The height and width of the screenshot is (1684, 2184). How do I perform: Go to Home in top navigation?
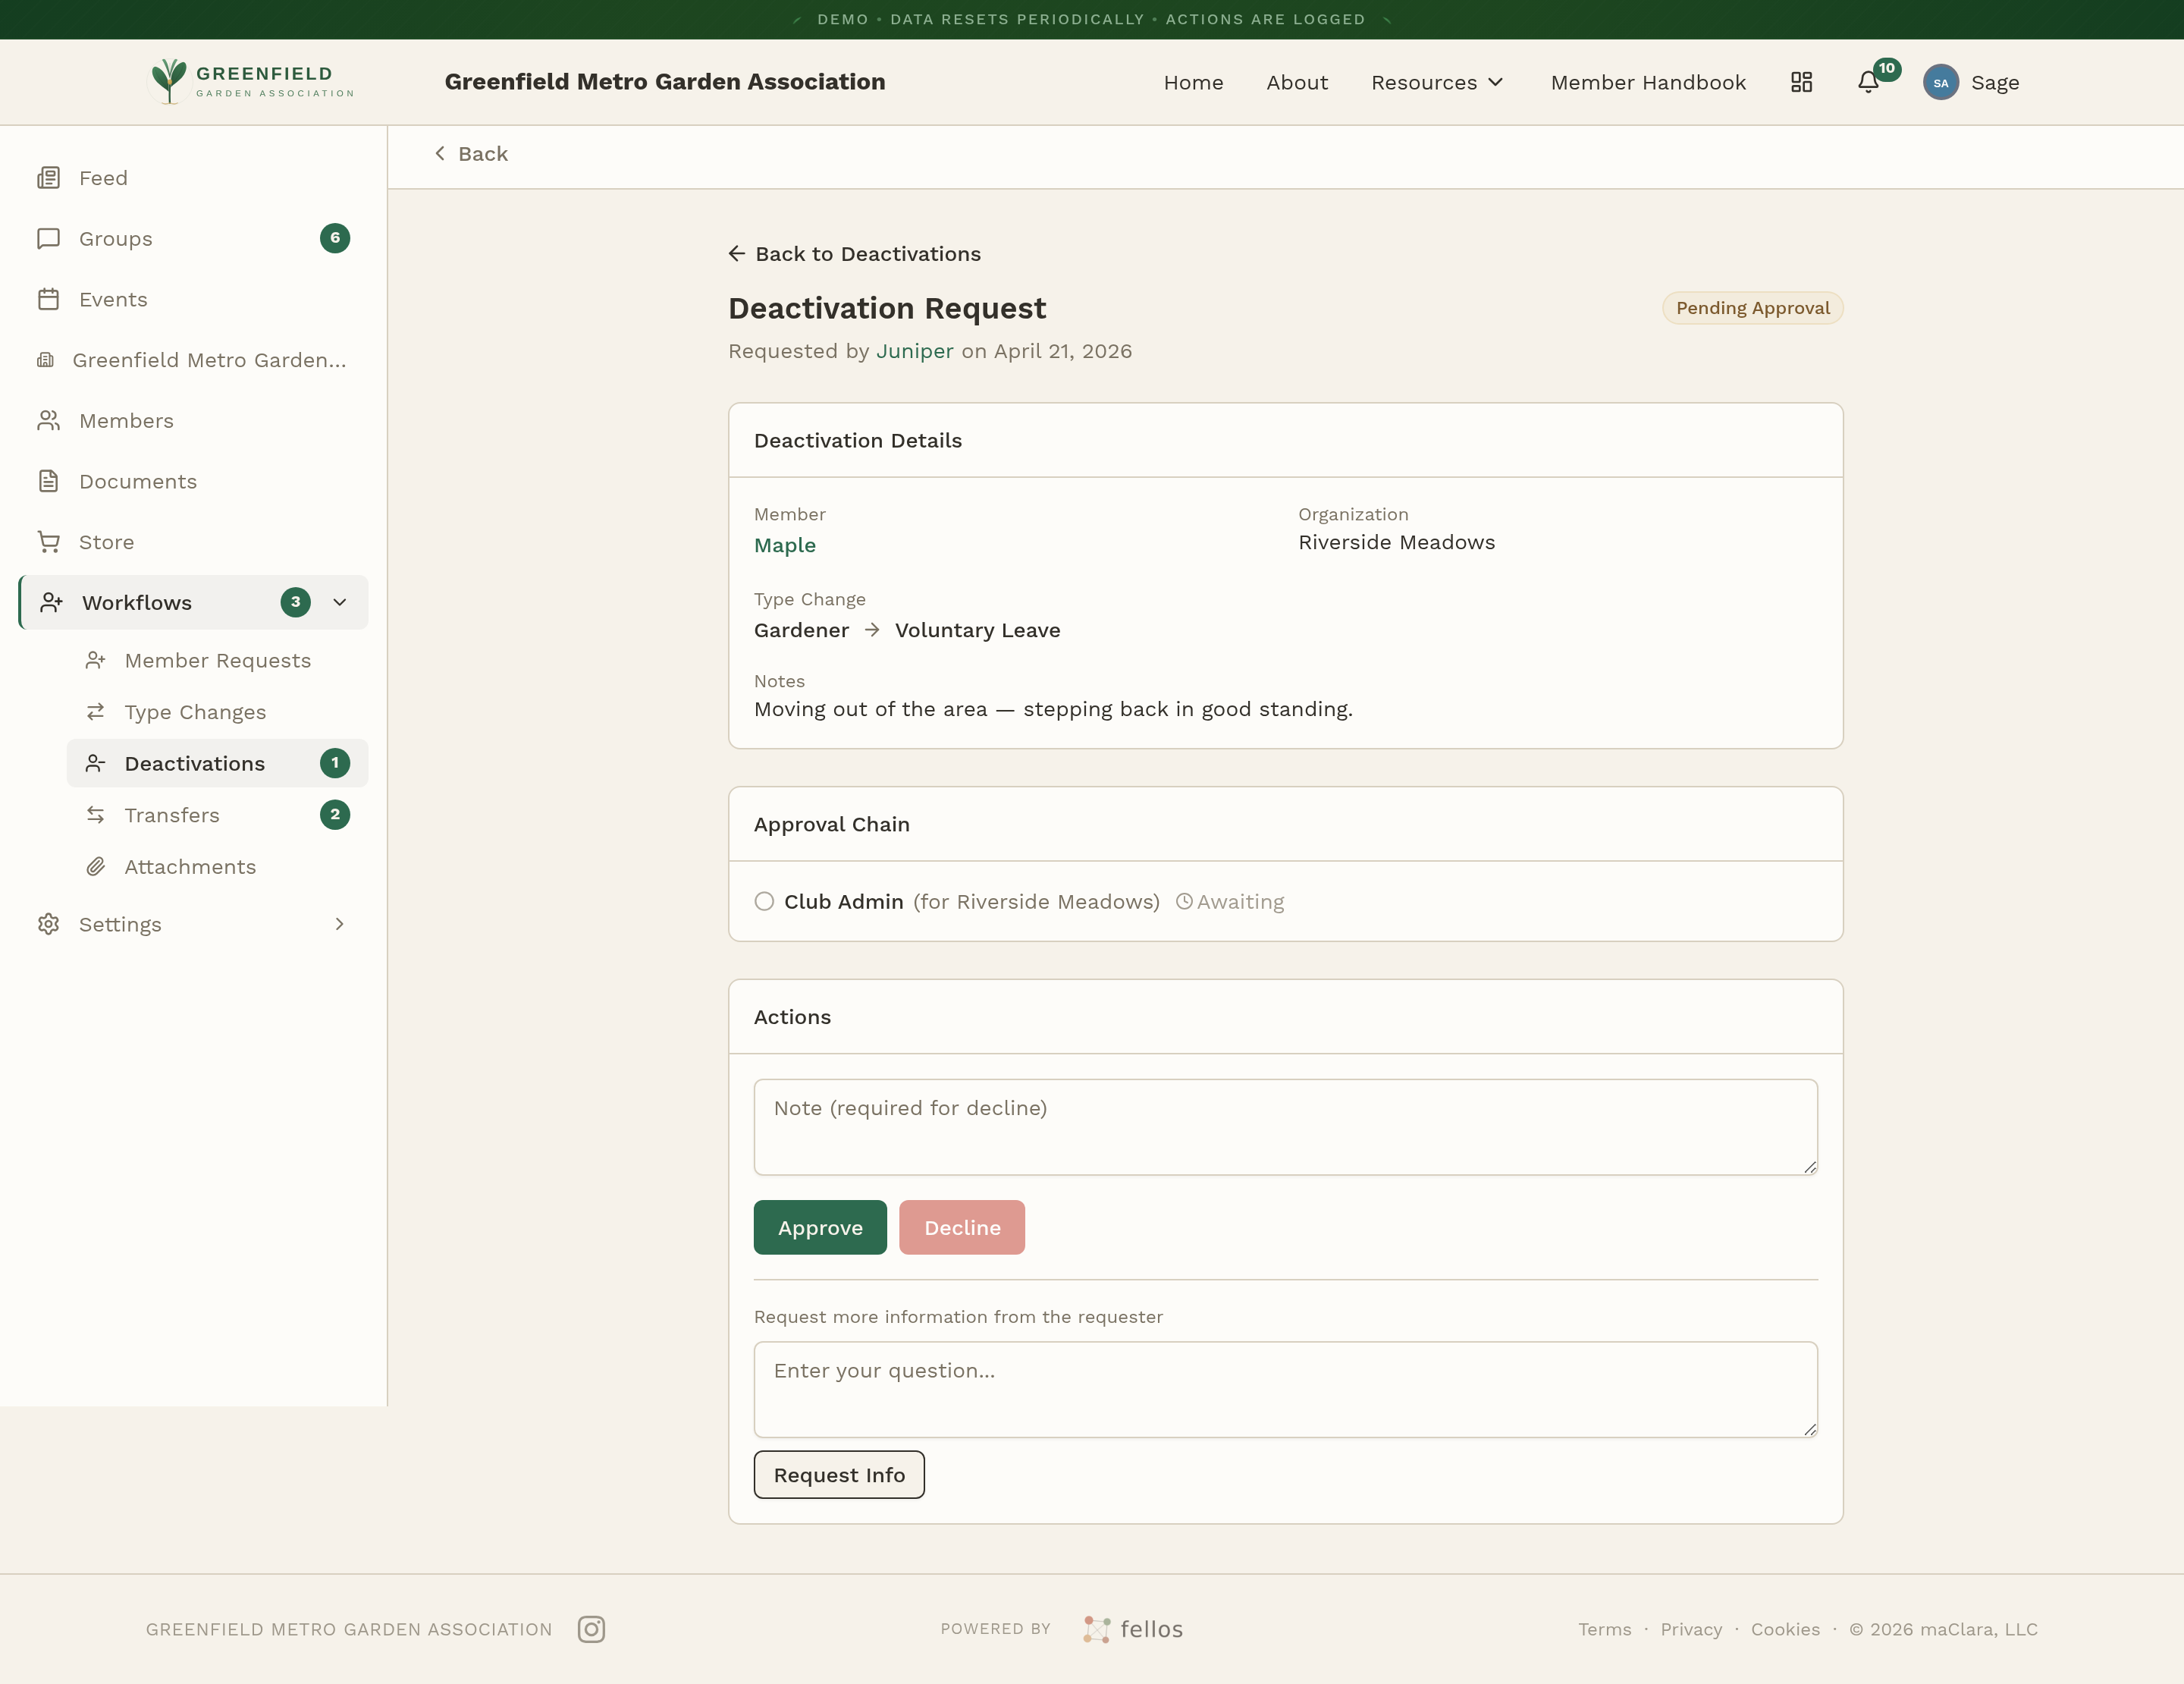(1193, 83)
